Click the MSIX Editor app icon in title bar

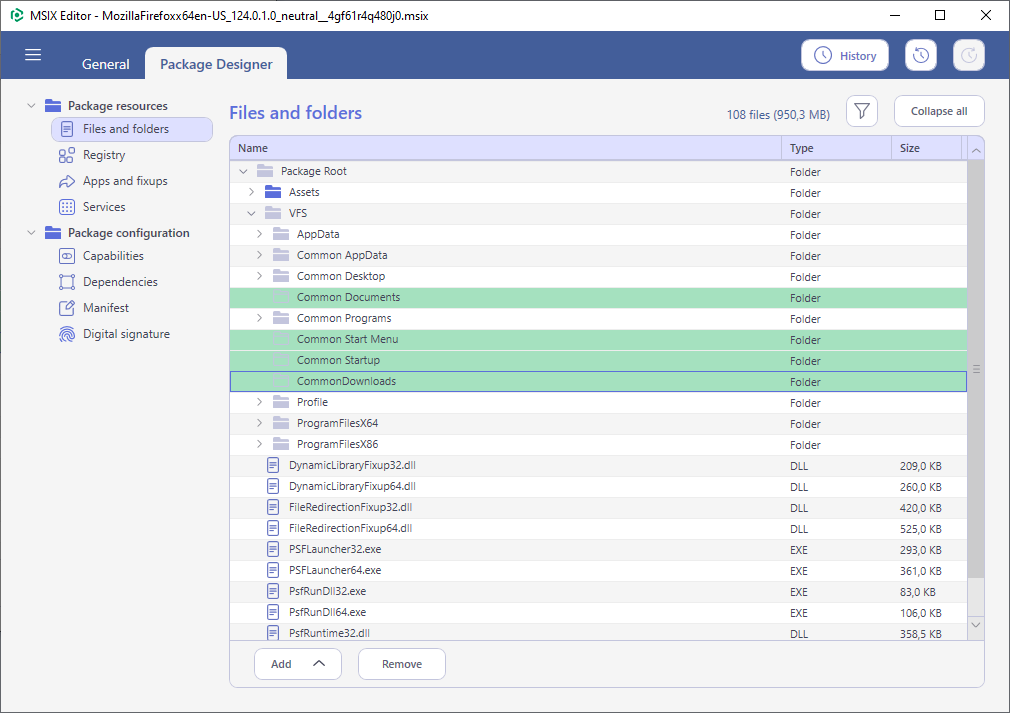pyautogui.click(x=17, y=15)
